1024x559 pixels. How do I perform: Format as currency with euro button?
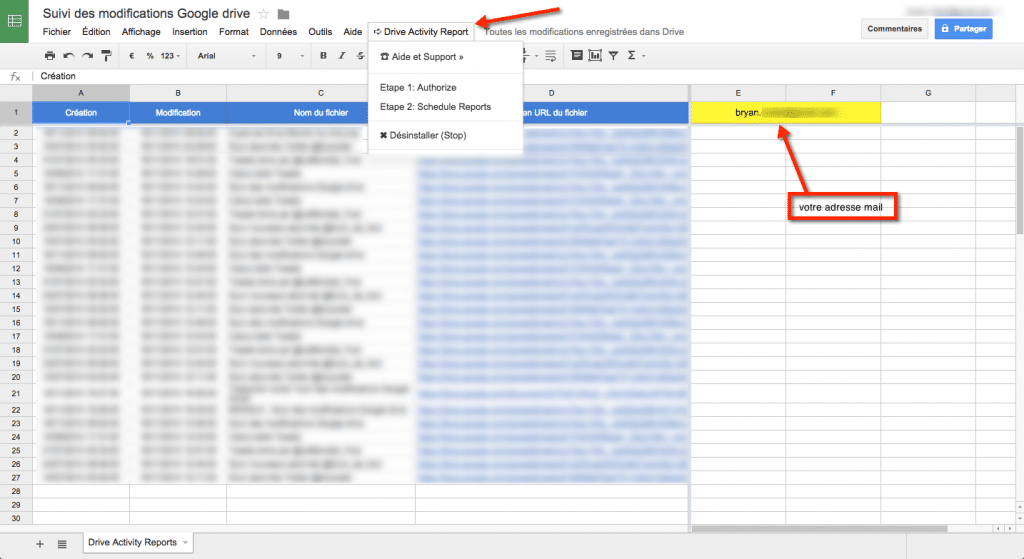click(x=132, y=56)
